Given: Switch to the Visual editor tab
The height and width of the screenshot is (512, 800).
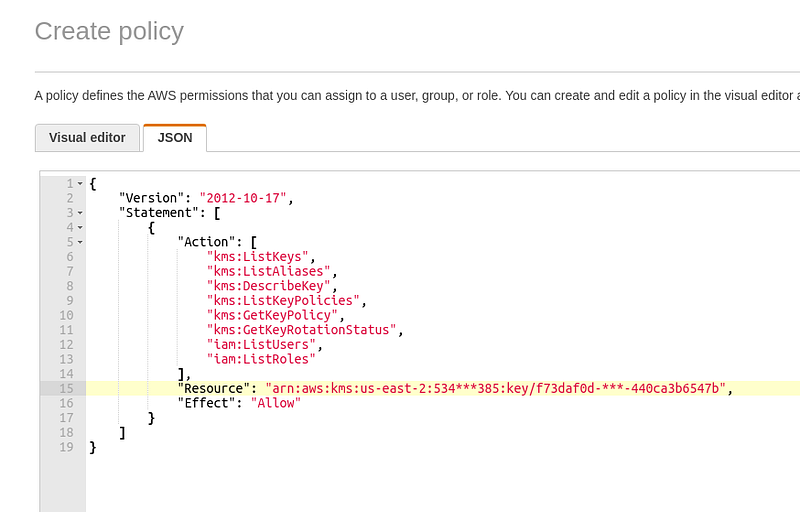Looking at the screenshot, I should coord(87,138).
